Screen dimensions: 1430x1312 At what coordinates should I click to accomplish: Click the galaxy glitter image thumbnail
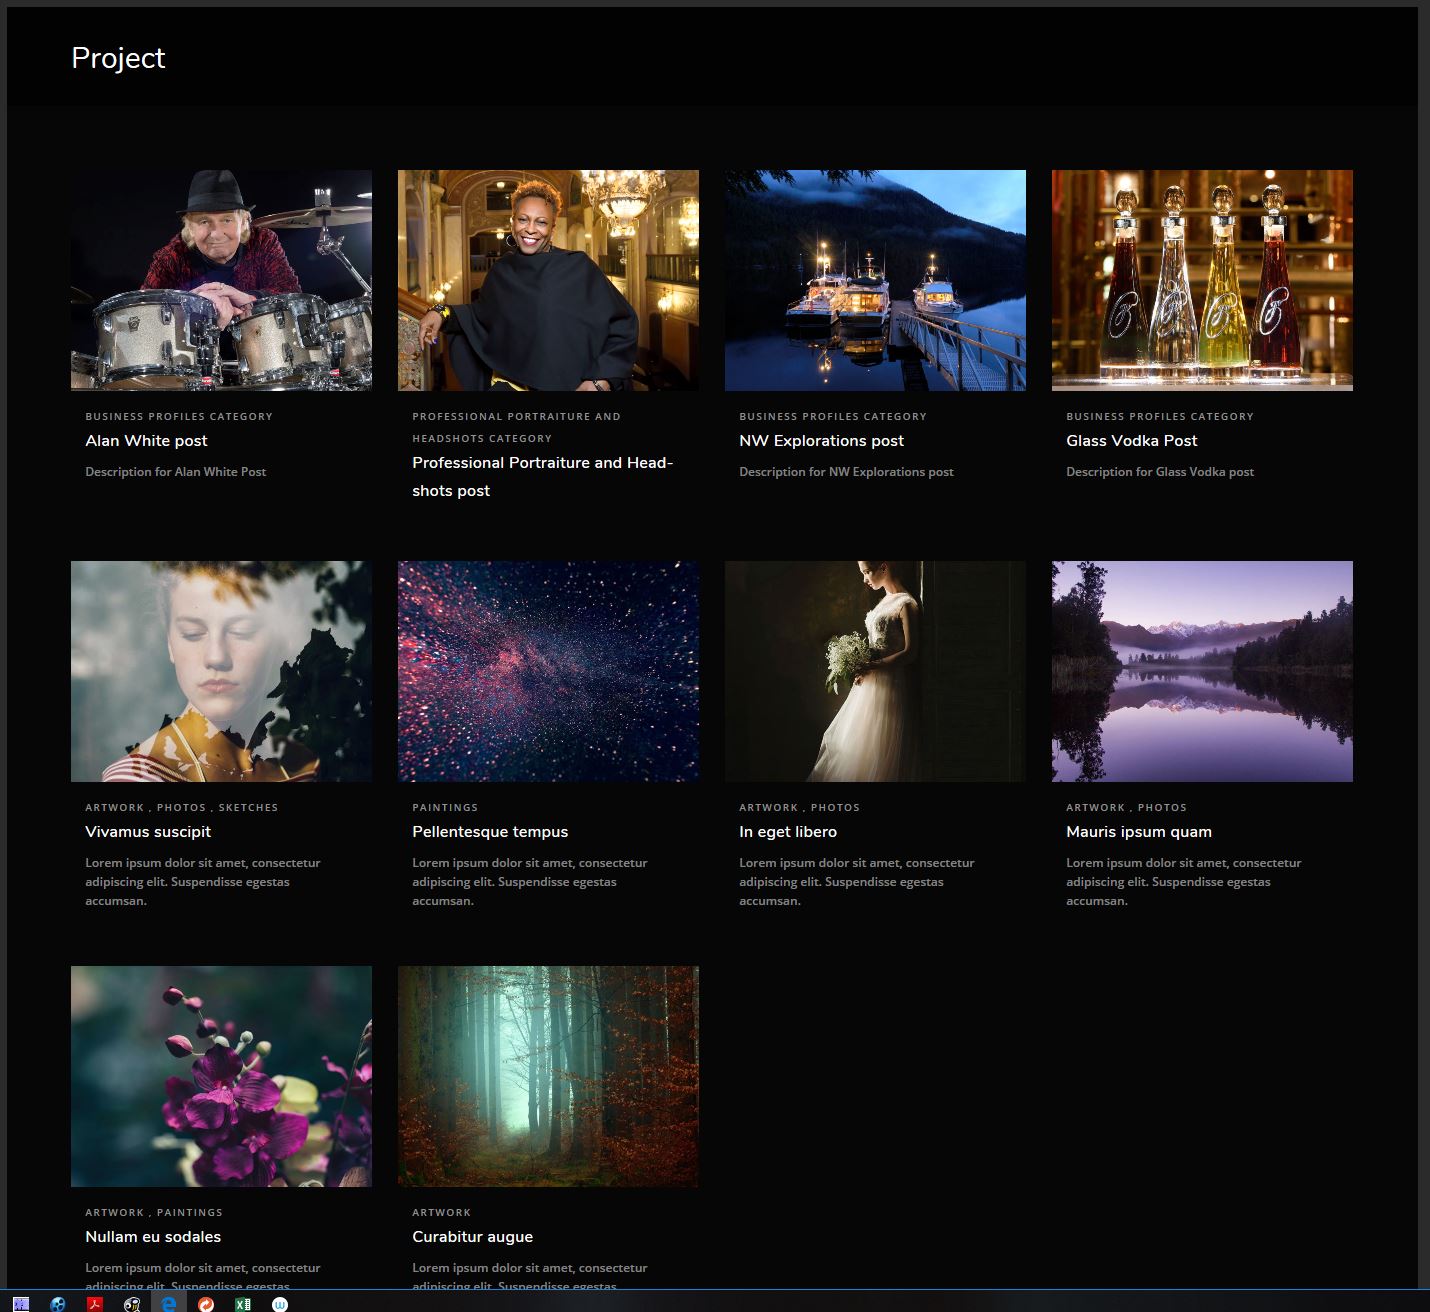pyautogui.click(x=548, y=671)
